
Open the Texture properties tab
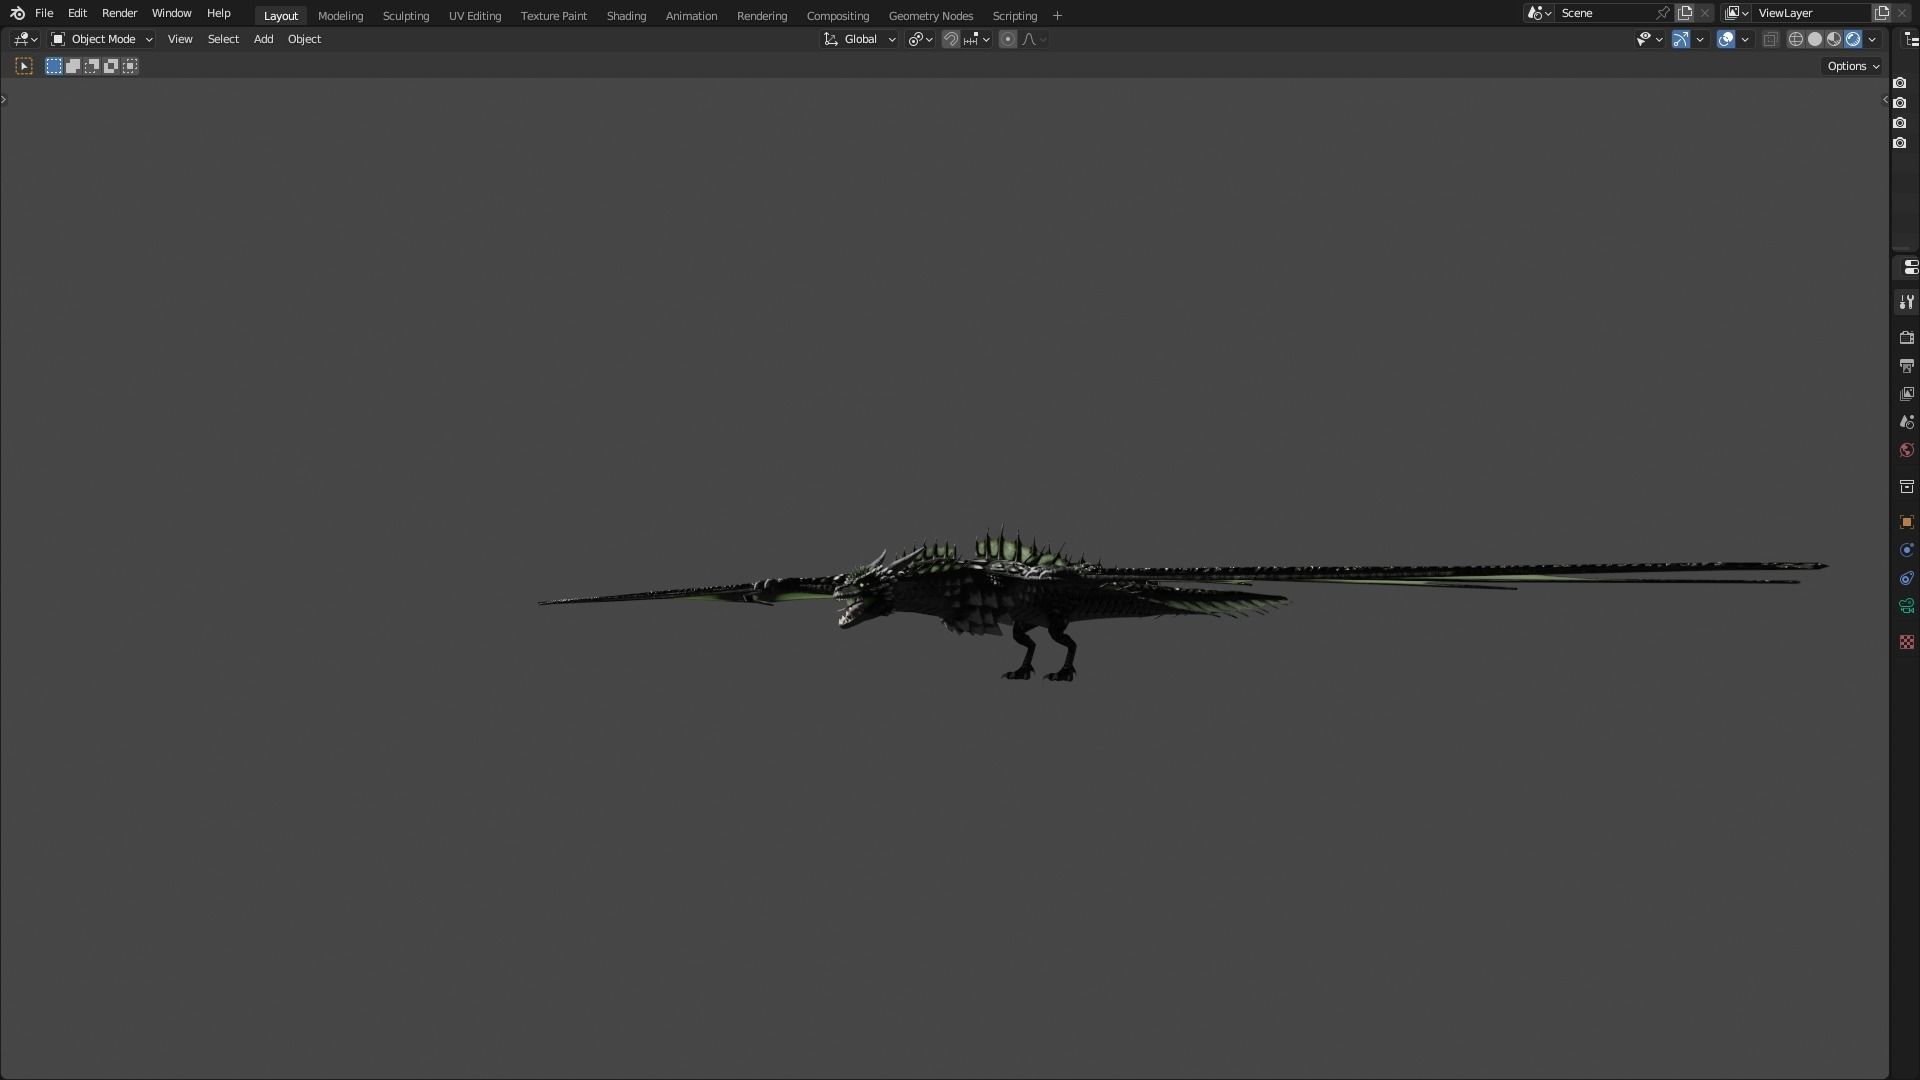(1906, 642)
